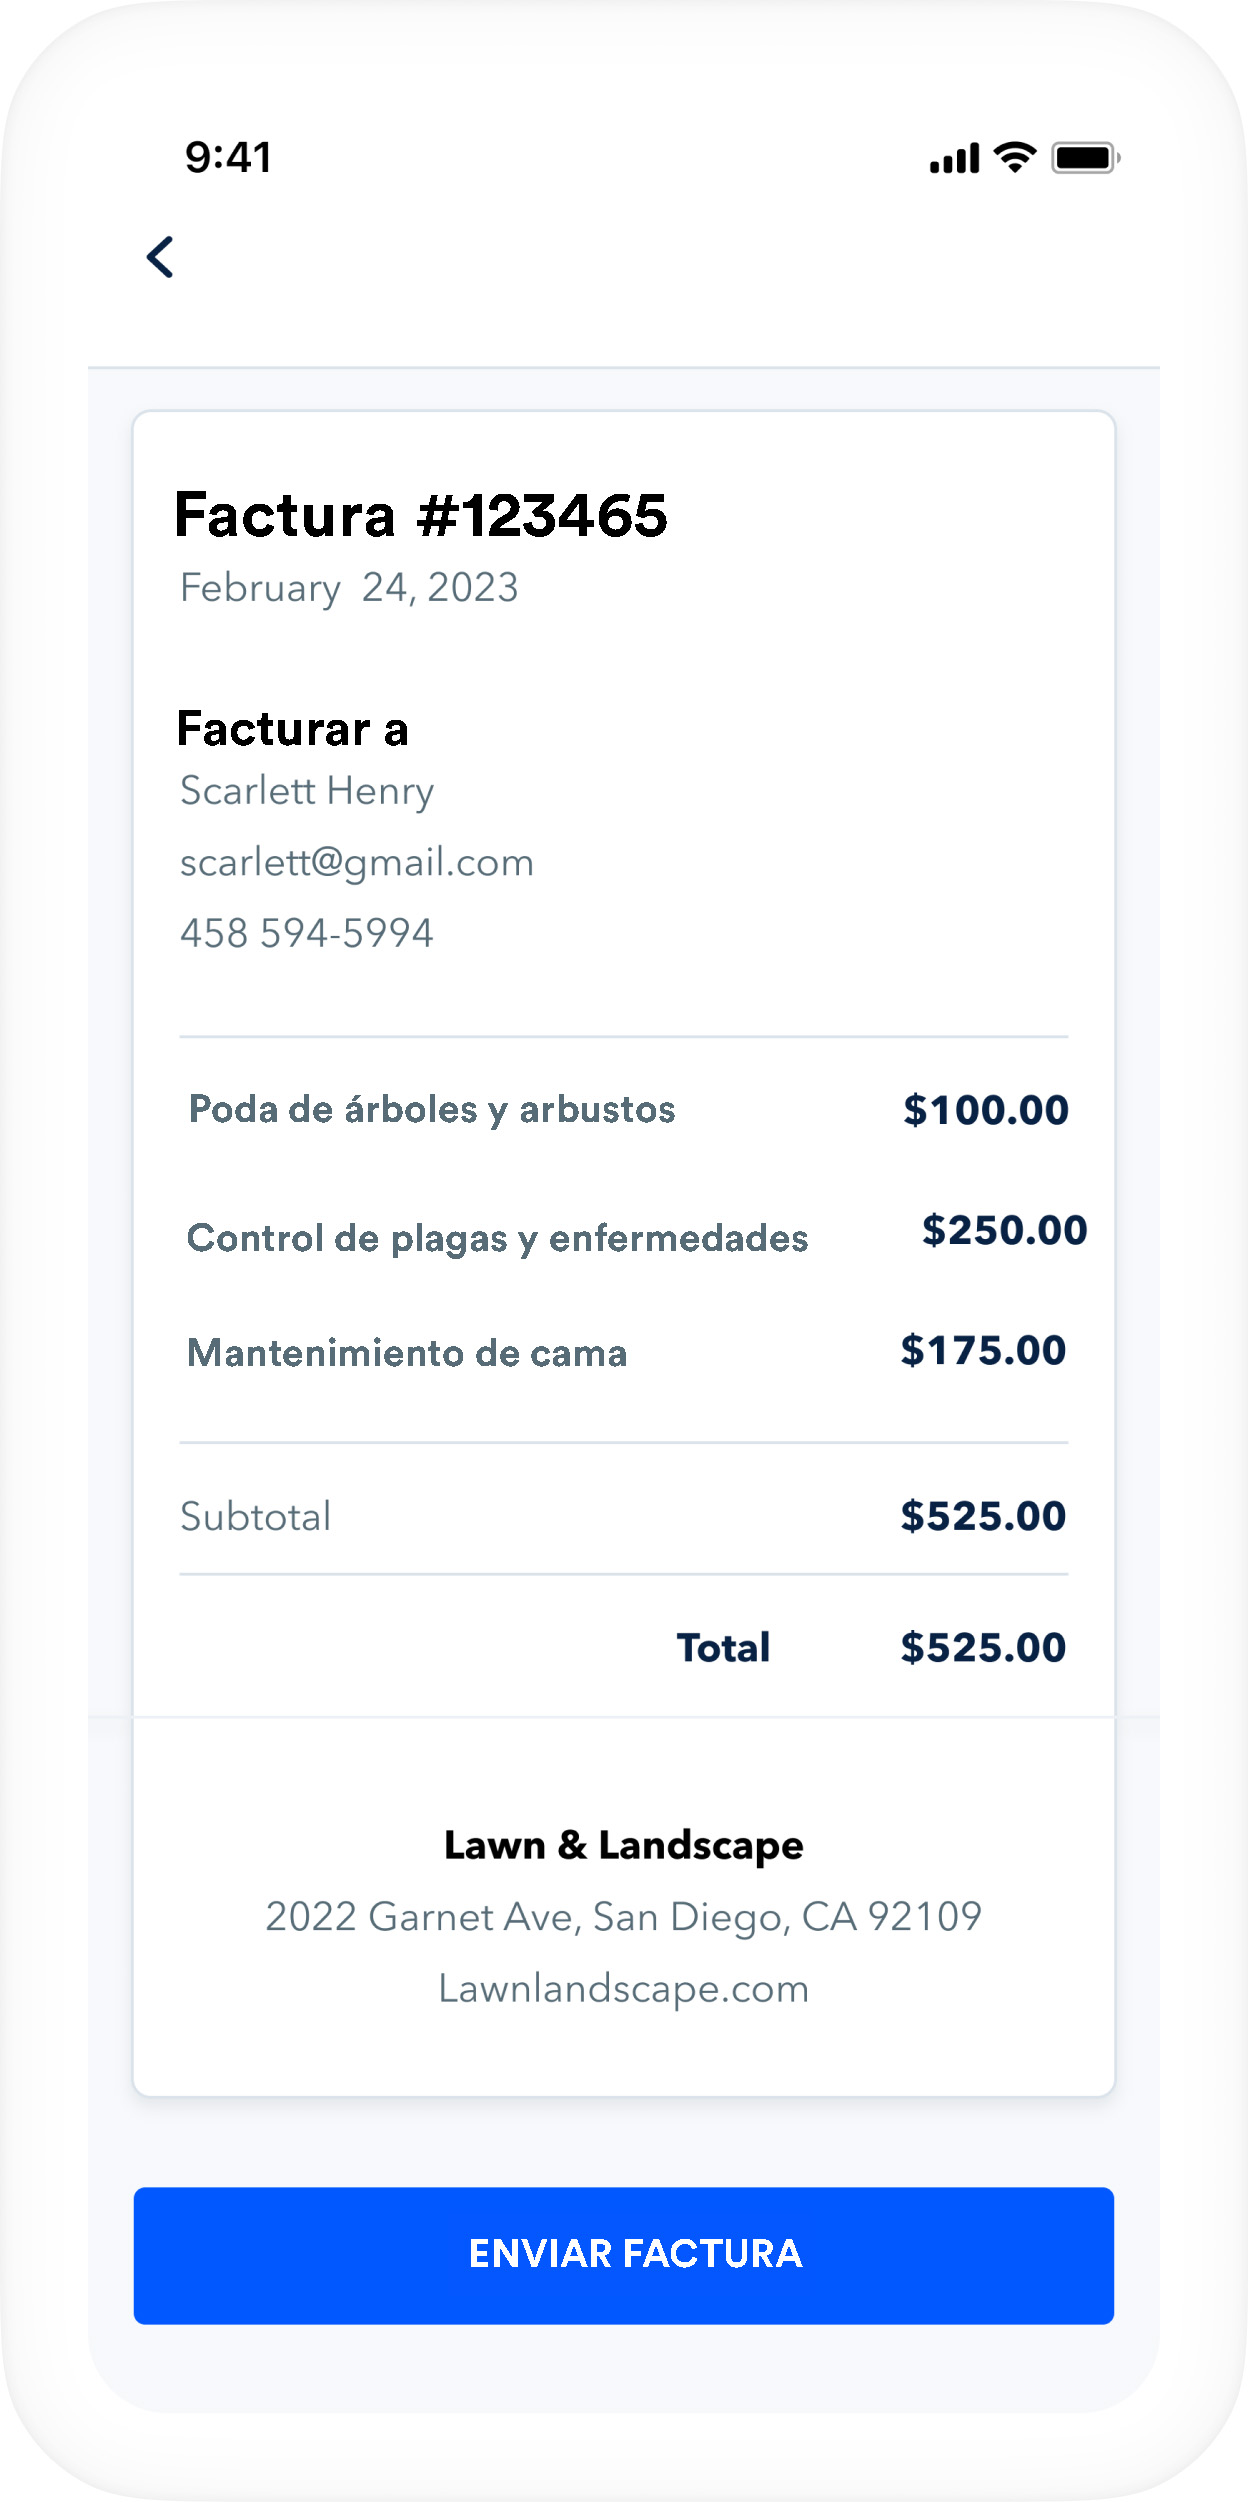Image resolution: width=1248 pixels, height=2502 pixels.
Task: Tap the 2022 Garnet Ave address
Action: (x=623, y=1916)
